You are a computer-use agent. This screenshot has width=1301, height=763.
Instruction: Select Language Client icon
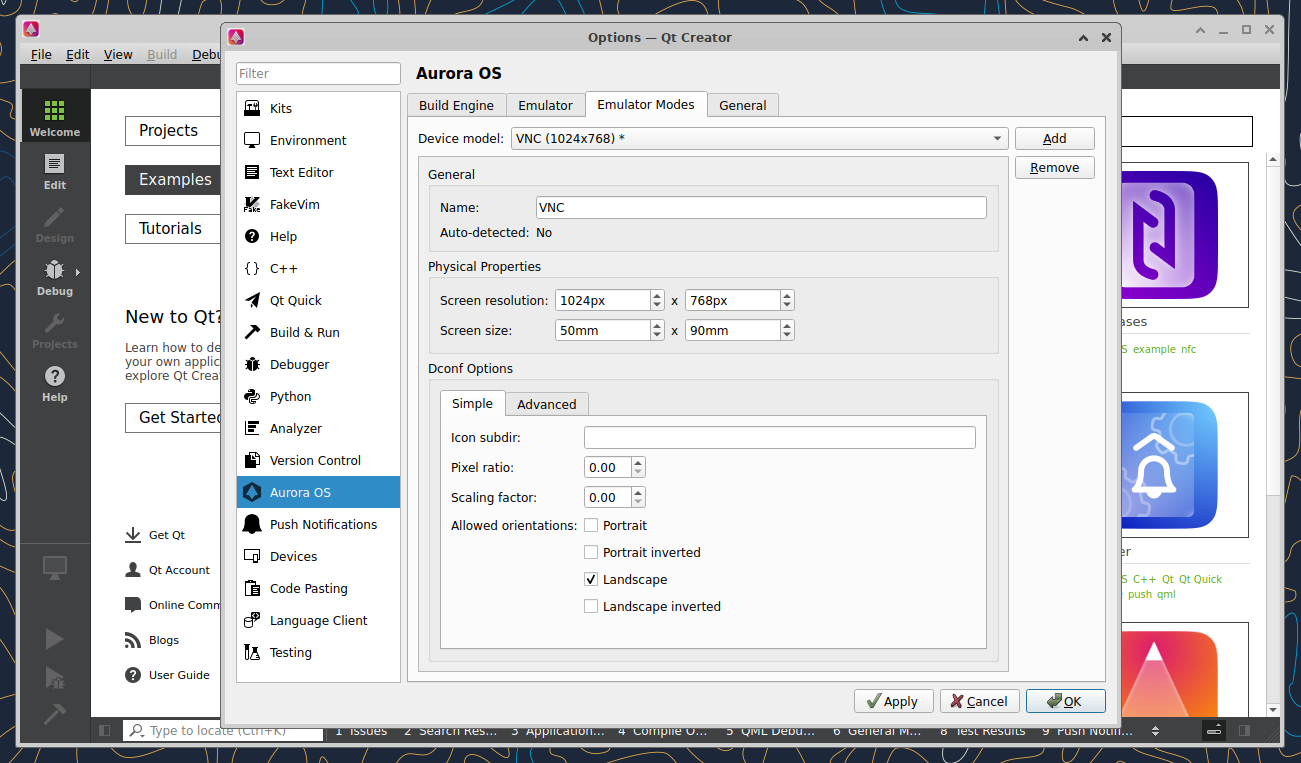[x=252, y=620]
